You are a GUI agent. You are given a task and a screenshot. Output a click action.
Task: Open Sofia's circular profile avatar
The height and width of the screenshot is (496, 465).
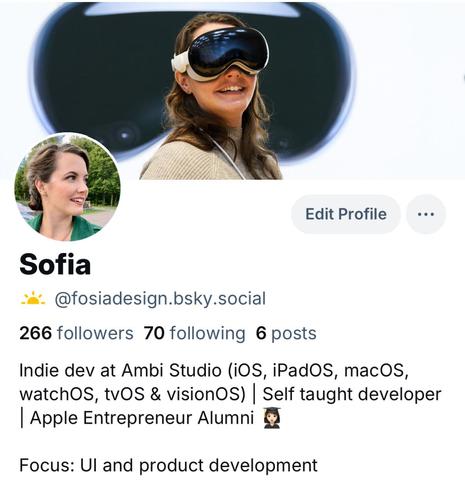pyautogui.click(x=67, y=187)
